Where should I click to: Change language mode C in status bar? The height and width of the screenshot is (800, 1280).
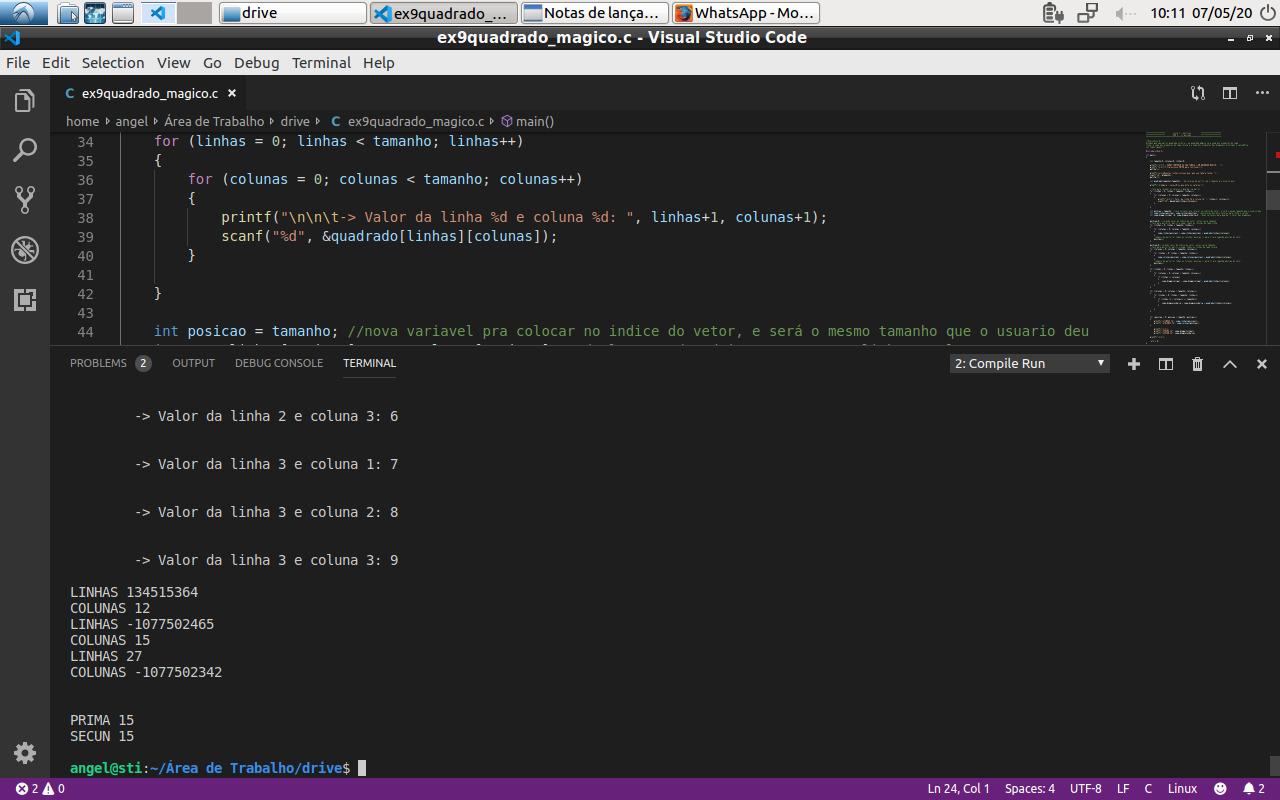[x=1148, y=788]
